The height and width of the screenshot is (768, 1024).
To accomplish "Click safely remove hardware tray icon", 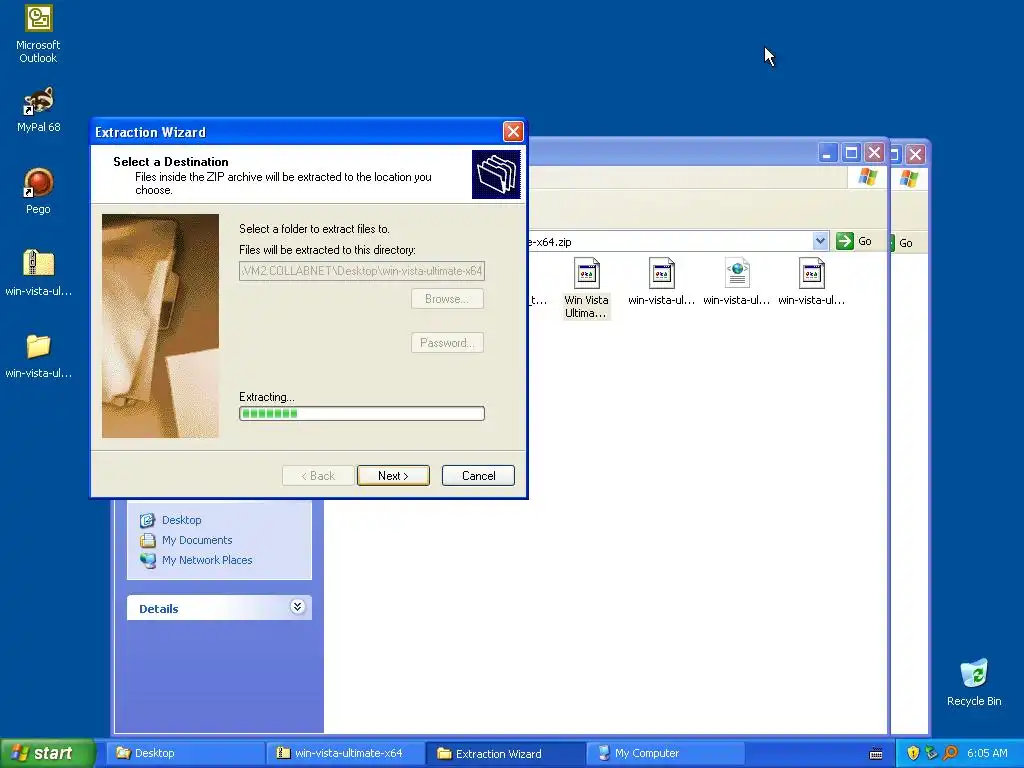I will pyautogui.click(x=931, y=753).
